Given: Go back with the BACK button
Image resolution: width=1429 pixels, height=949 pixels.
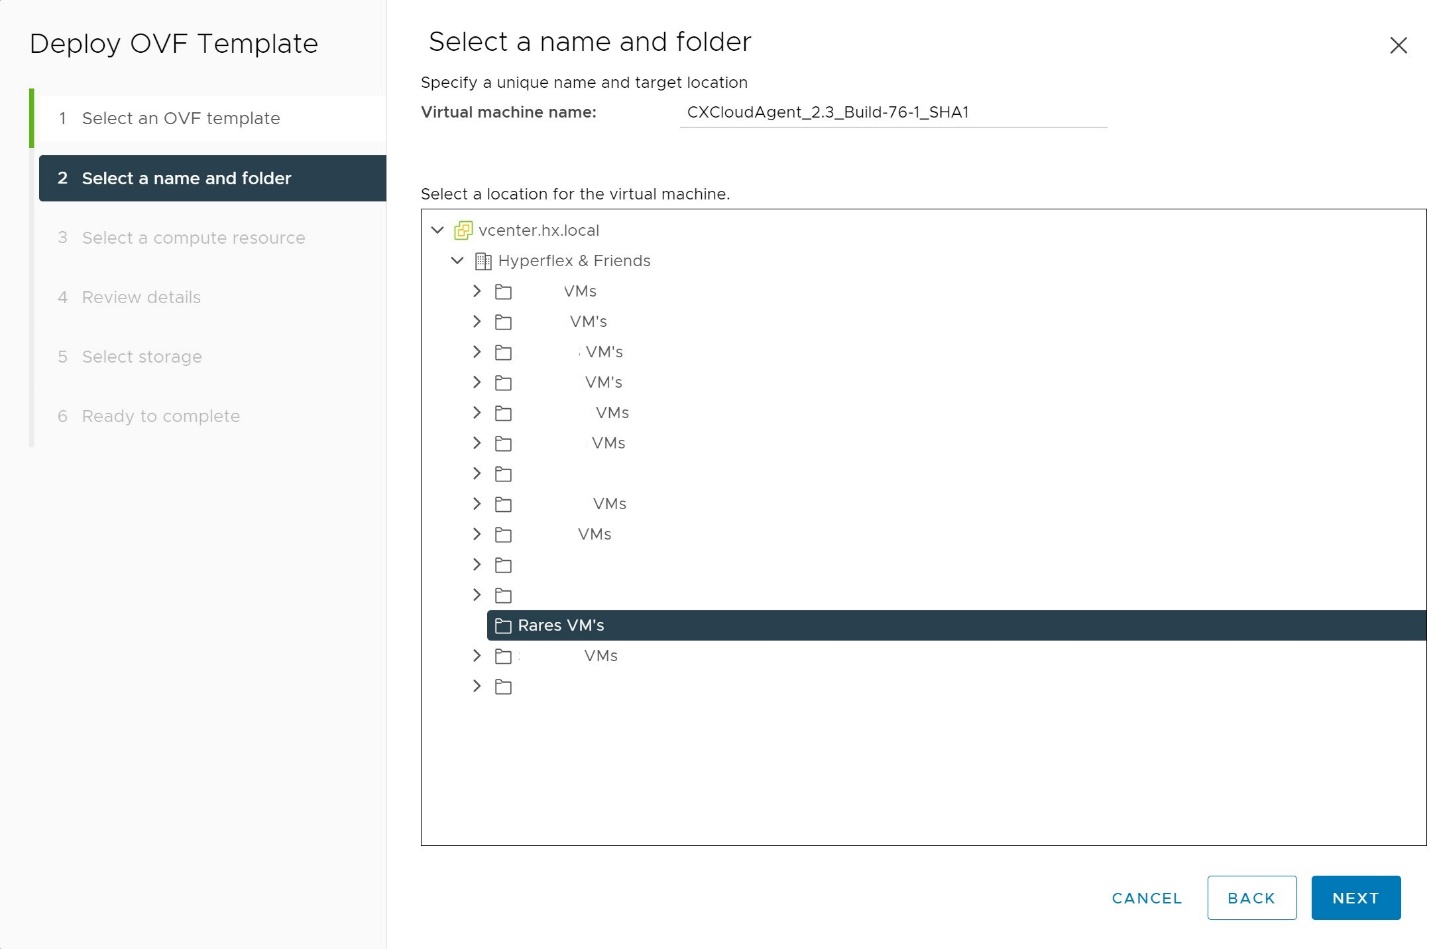Looking at the screenshot, I should (x=1251, y=898).
